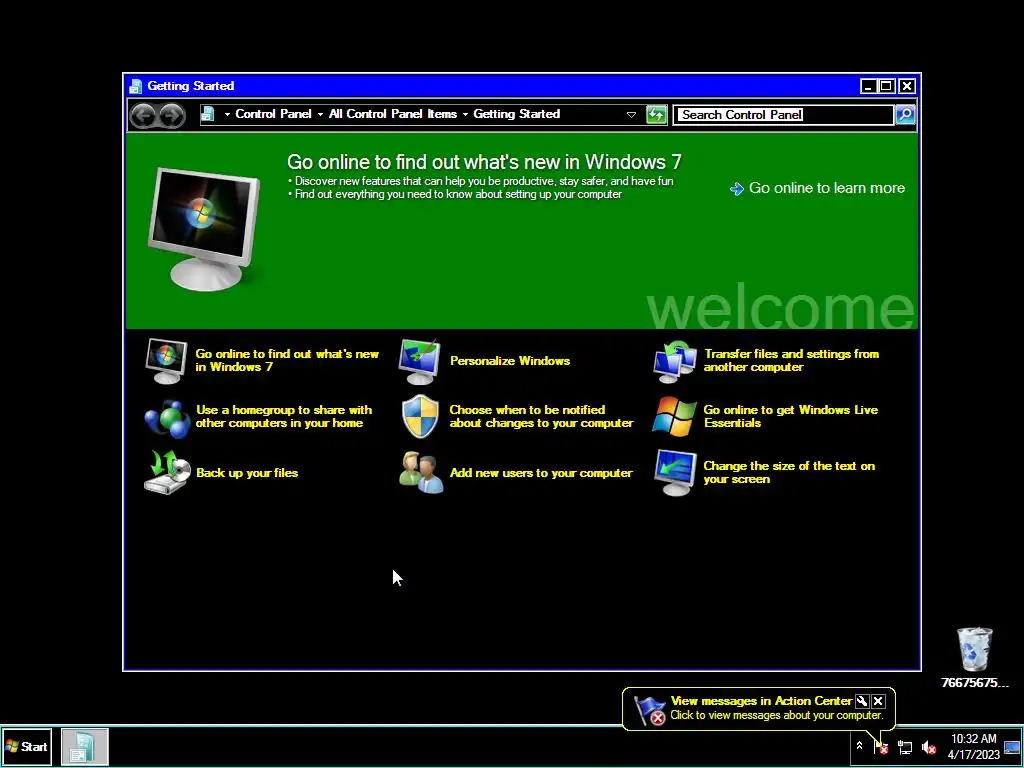Open Change the size of the text
1024x768 pixels.
(x=789, y=472)
